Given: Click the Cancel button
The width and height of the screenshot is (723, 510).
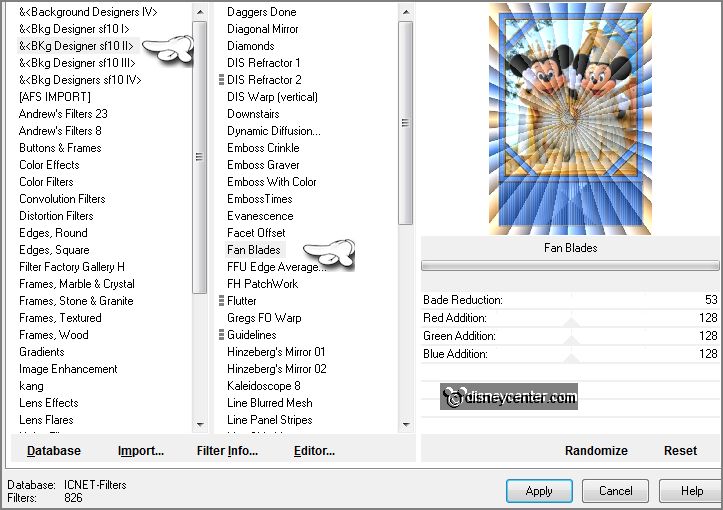Looking at the screenshot, I should click(x=615, y=491).
